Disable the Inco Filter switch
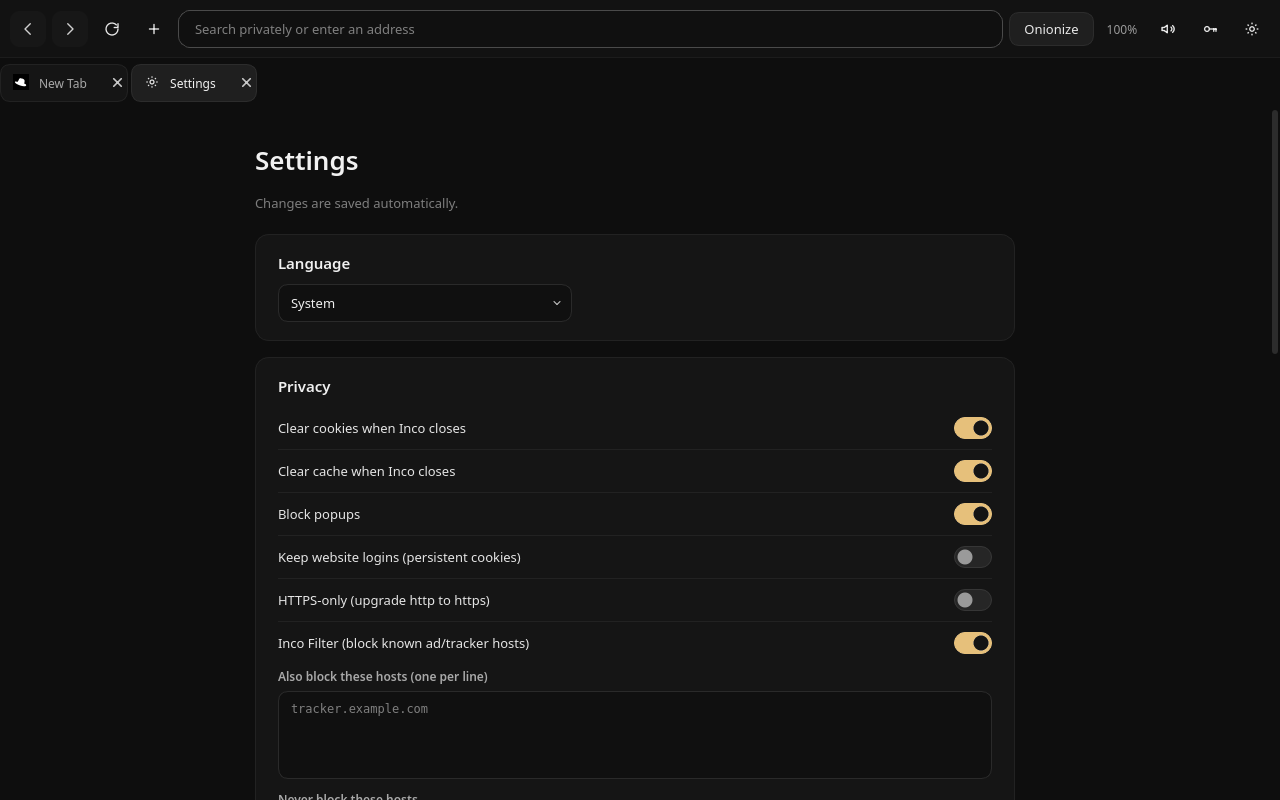This screenshot has height=800, width=1280. pyautogui.click(x=973, y=643)
